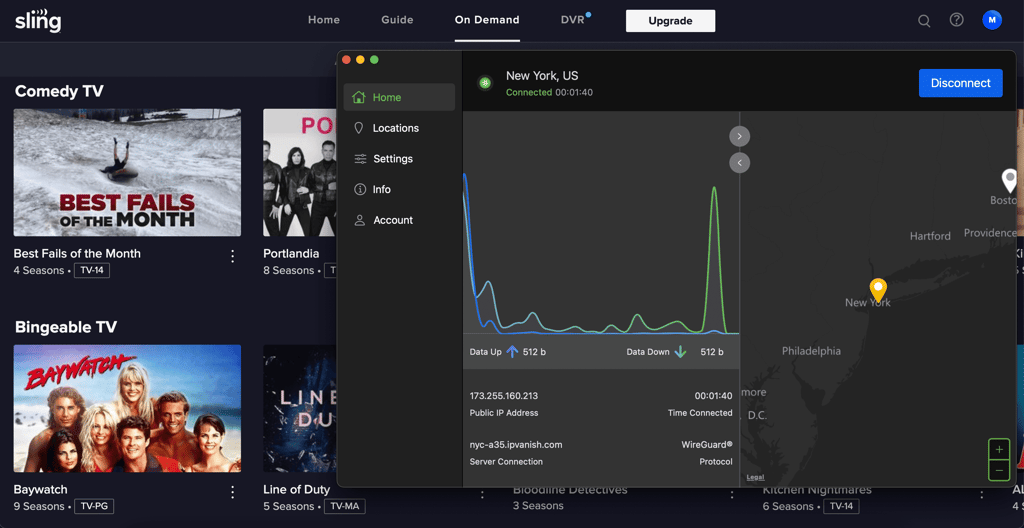Zoom out the map with minus button
Screen dimensions: 1024x528
click(999, 470)
